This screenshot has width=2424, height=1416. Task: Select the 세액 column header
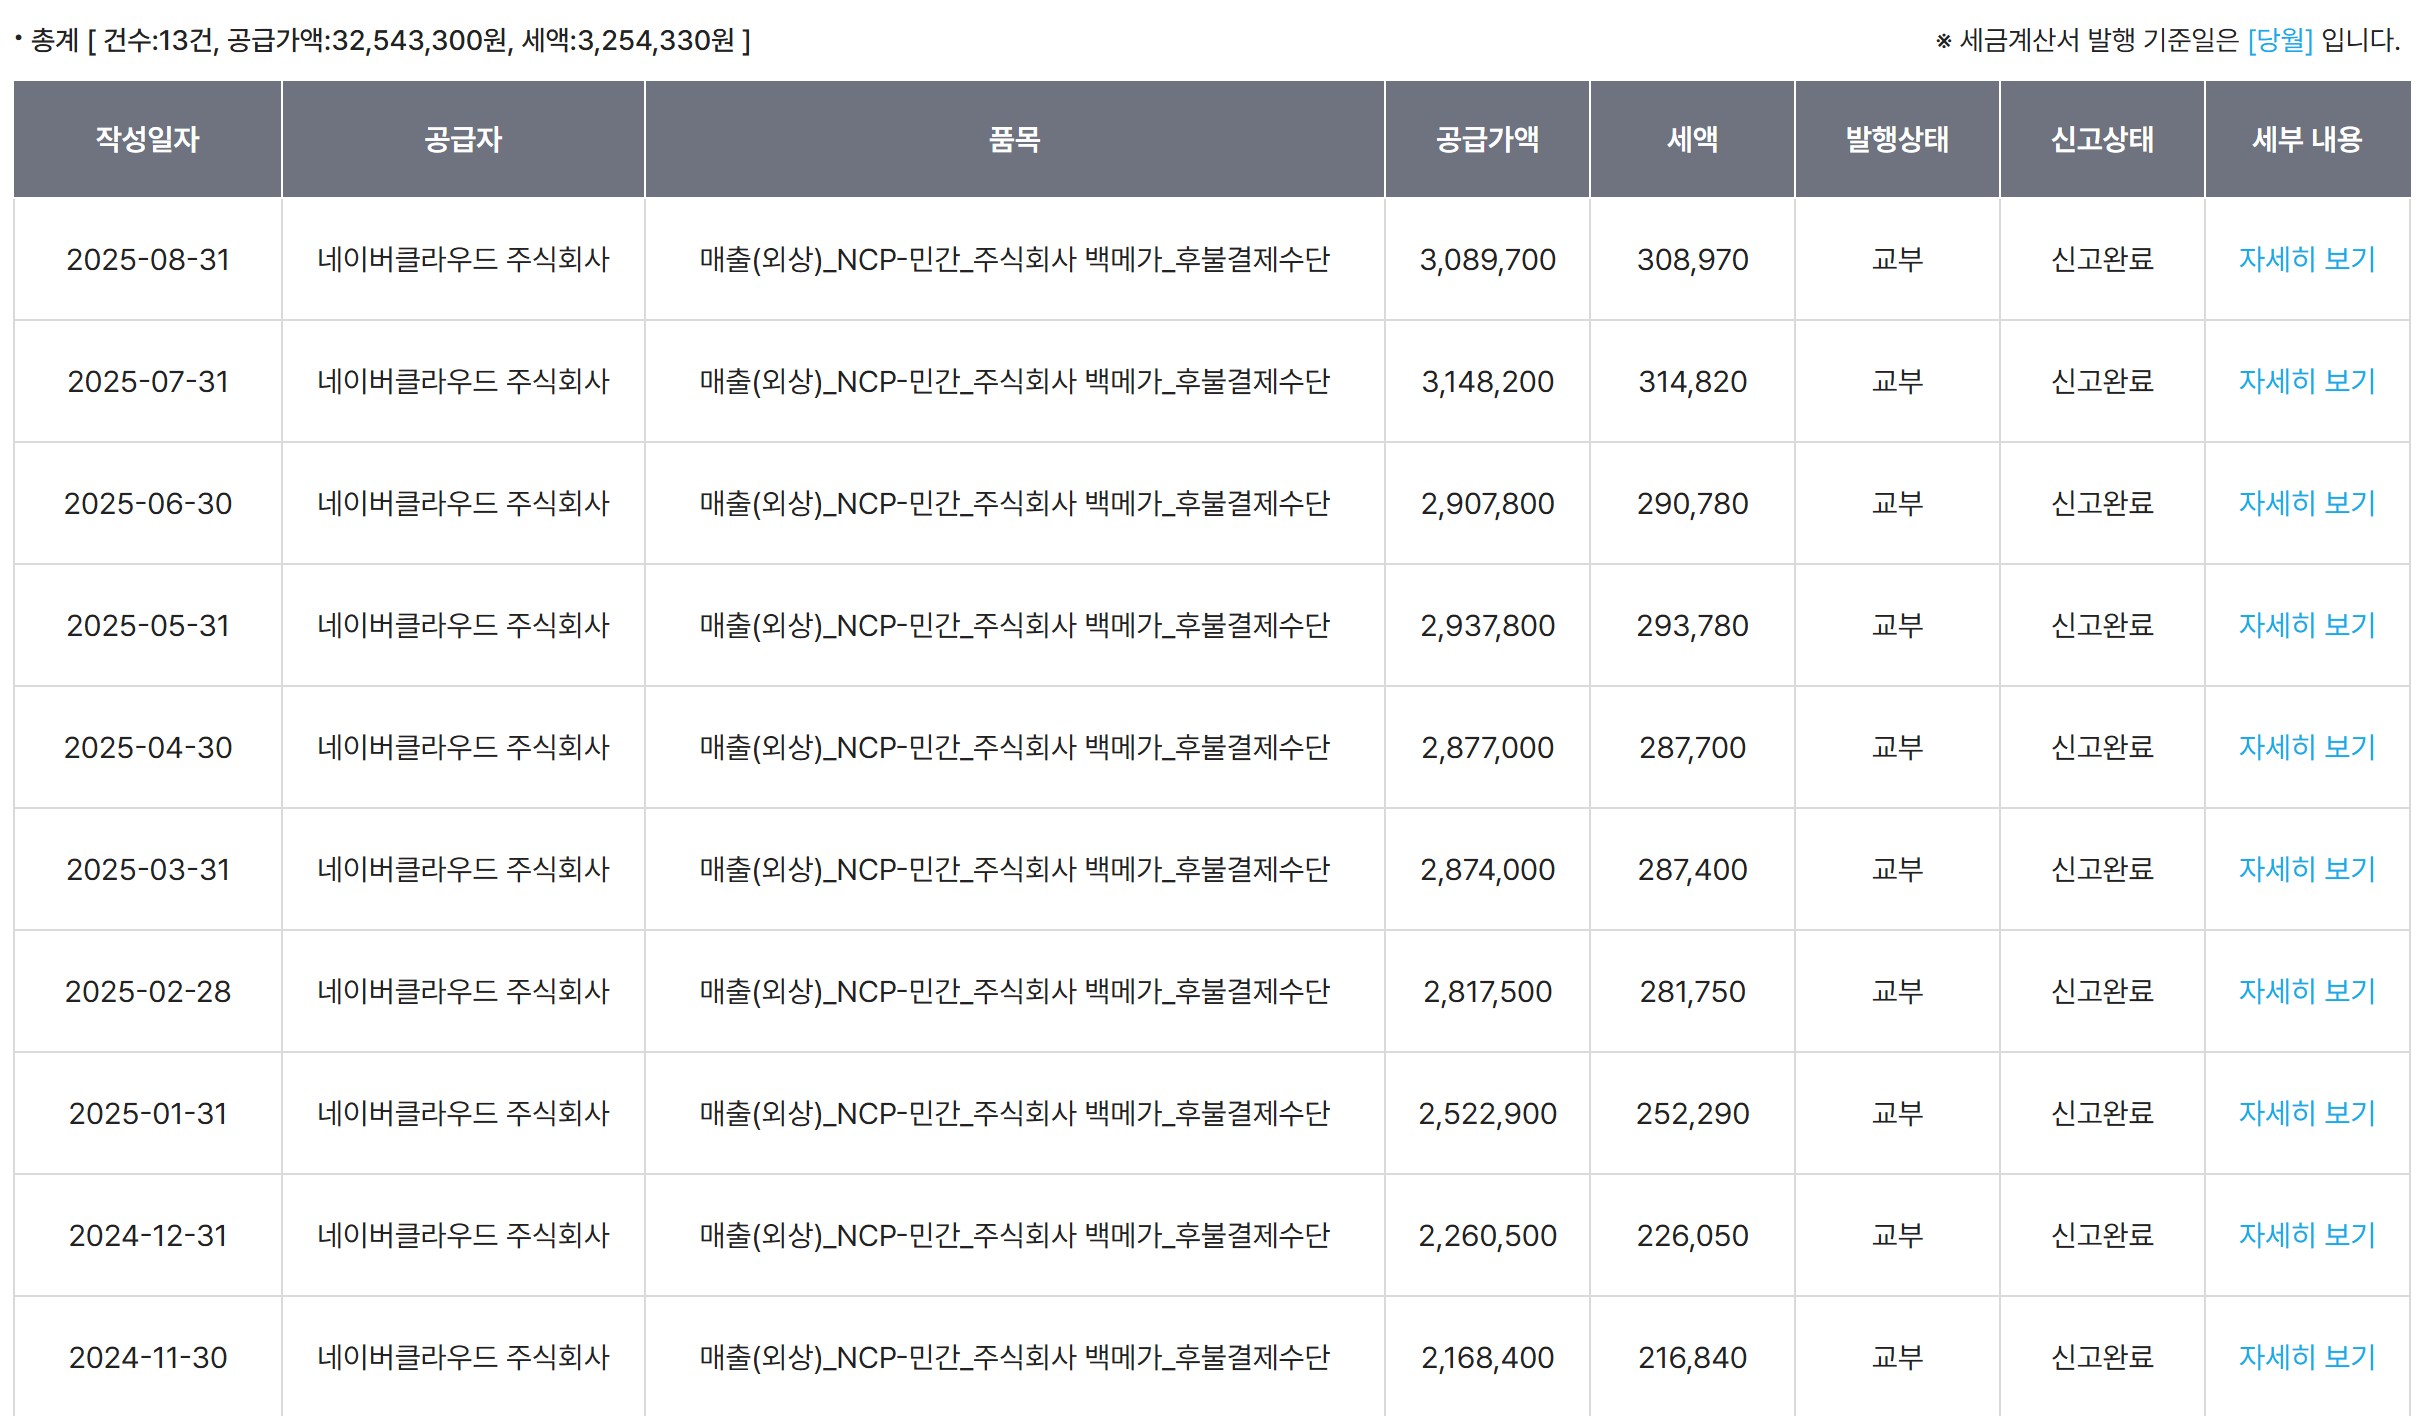(x=1692, y=139)
